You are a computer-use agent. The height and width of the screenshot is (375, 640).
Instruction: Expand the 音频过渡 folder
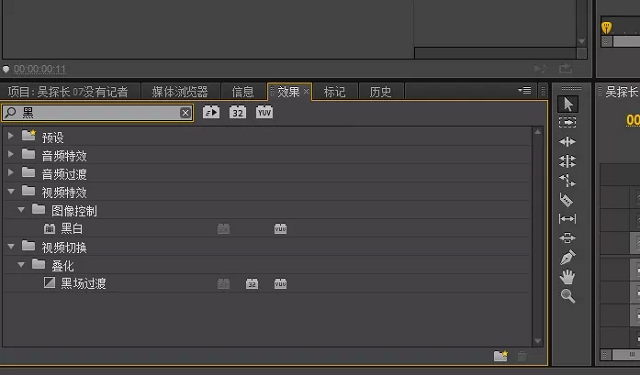11,173
